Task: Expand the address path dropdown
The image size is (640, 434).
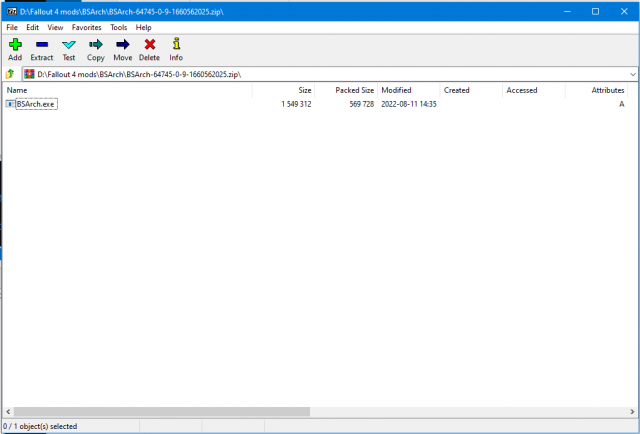Action: 633,75
